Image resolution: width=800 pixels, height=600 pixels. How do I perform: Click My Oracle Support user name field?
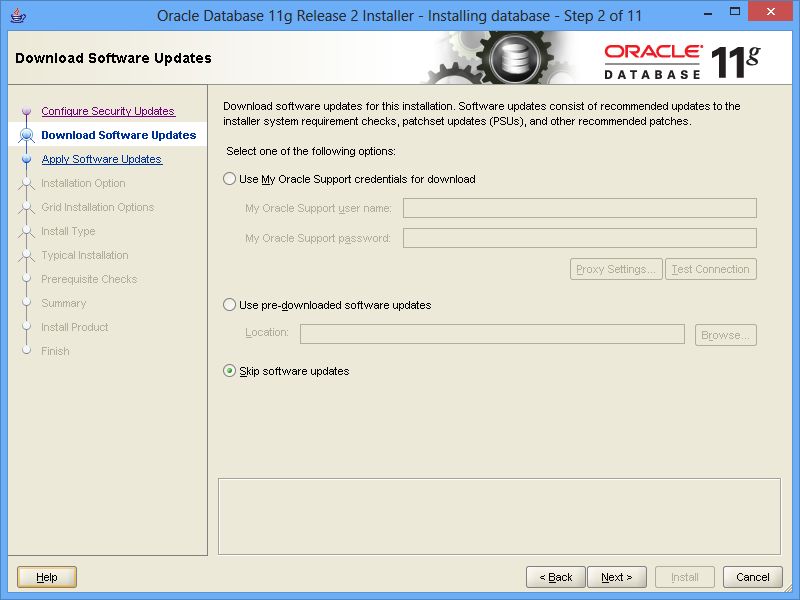580,208
